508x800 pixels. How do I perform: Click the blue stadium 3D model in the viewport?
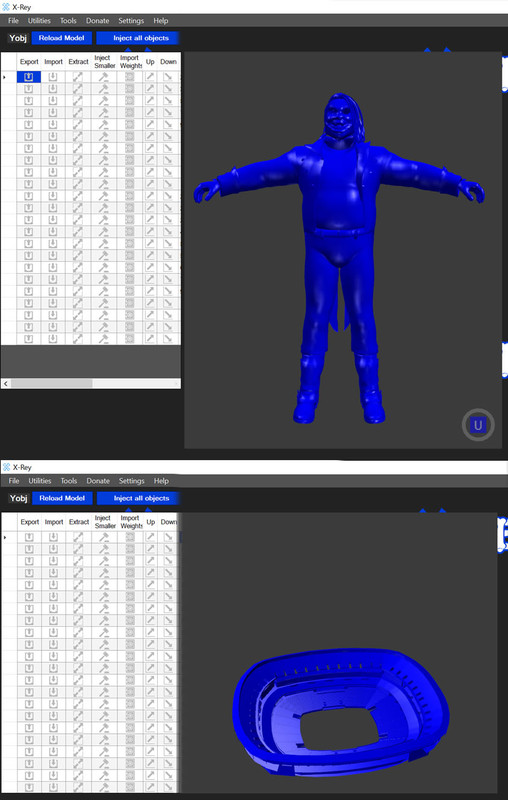[x=341, y=712]
